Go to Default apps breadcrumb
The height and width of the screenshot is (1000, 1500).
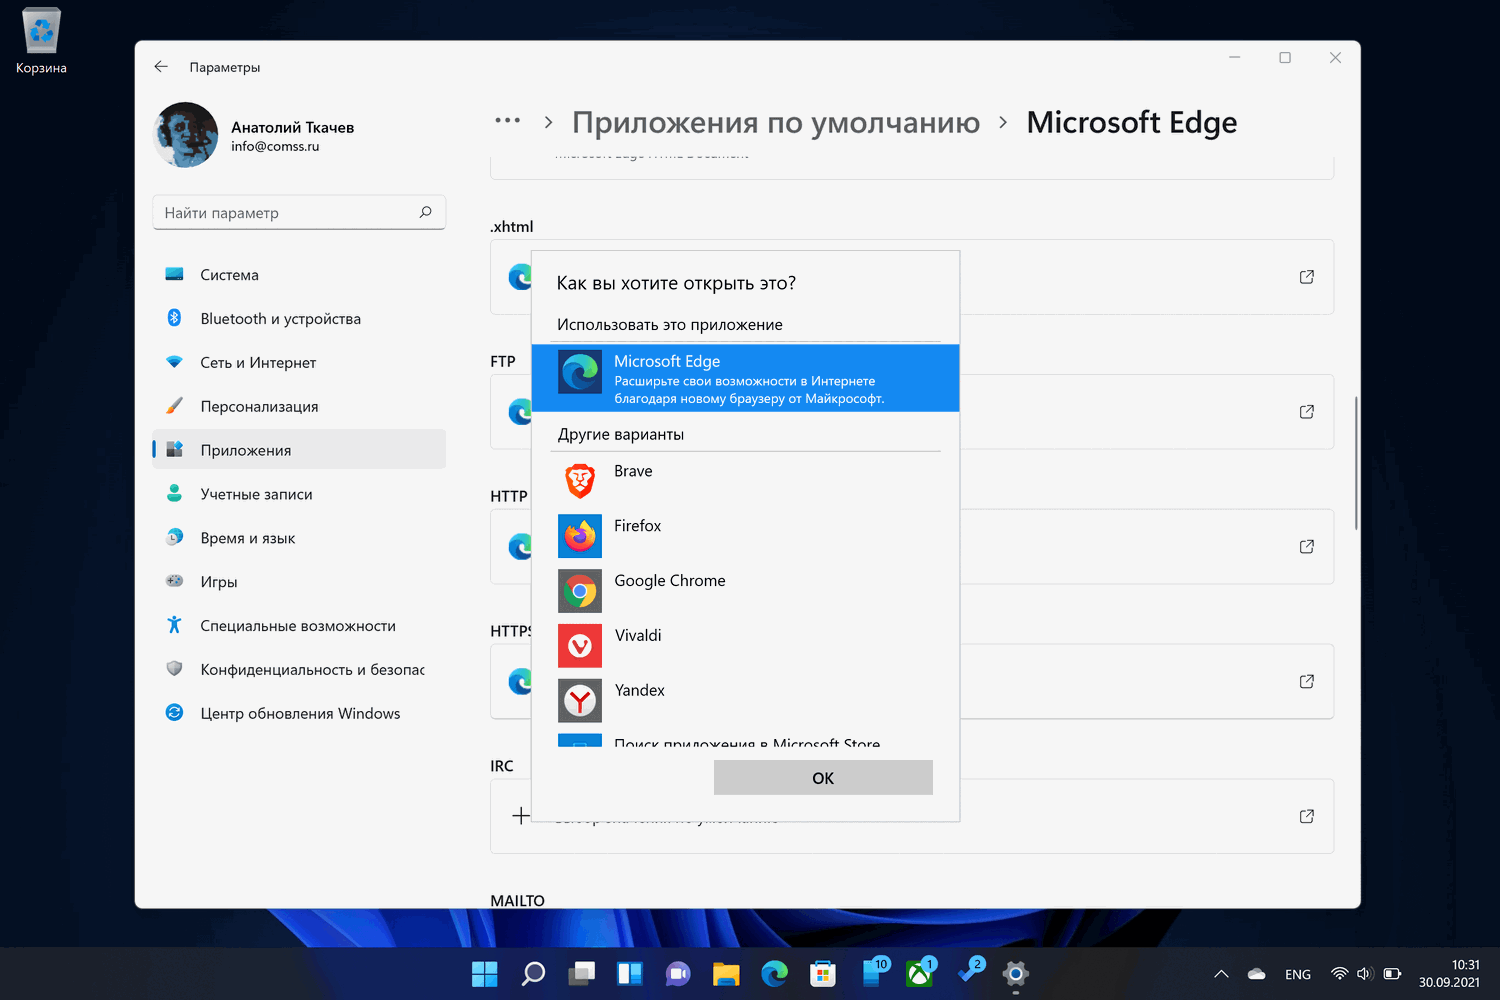pos(776,122)
